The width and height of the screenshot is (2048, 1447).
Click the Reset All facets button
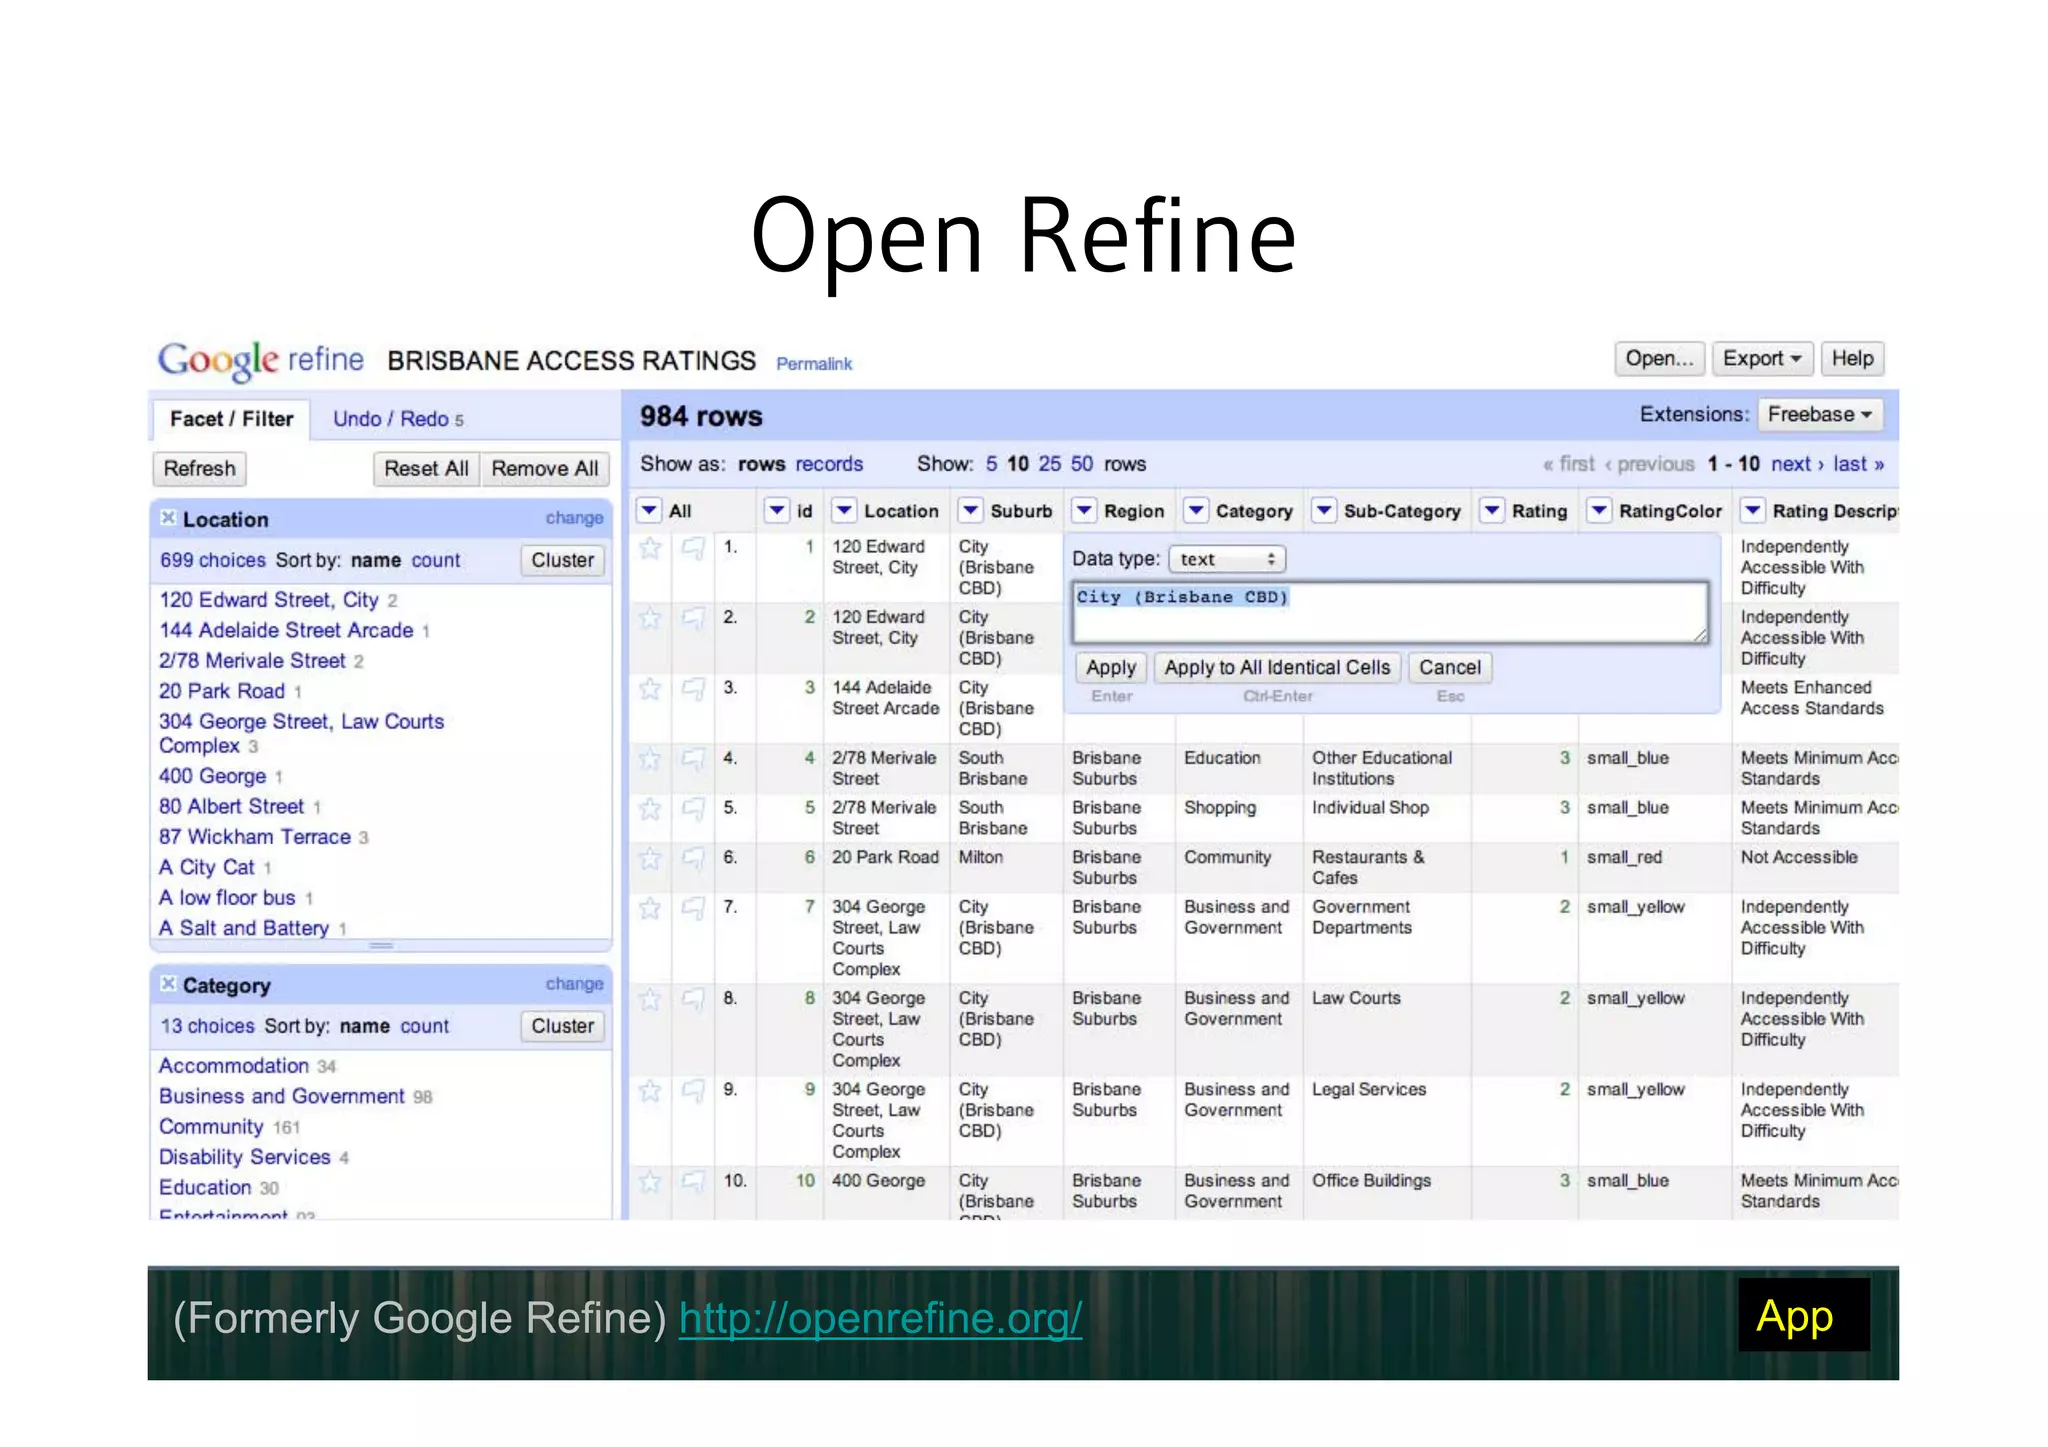[x=426, y=469]
